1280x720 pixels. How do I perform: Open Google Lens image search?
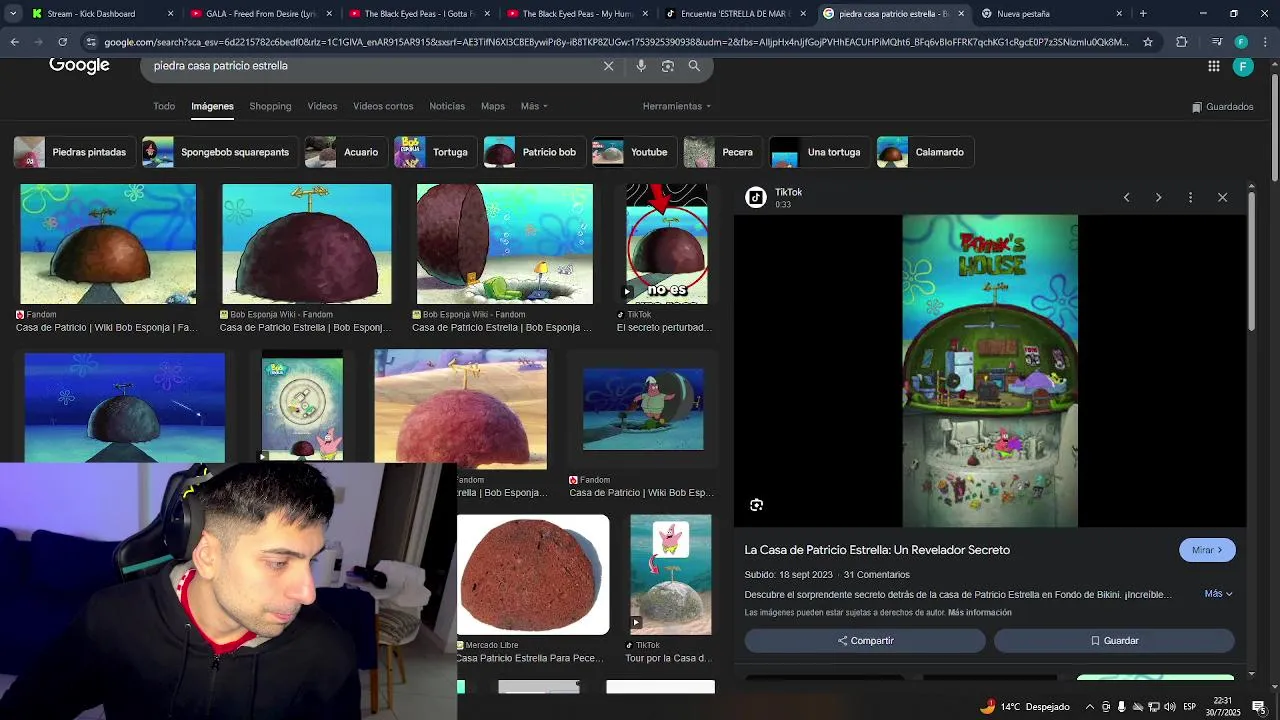click(x=667, y=66)
